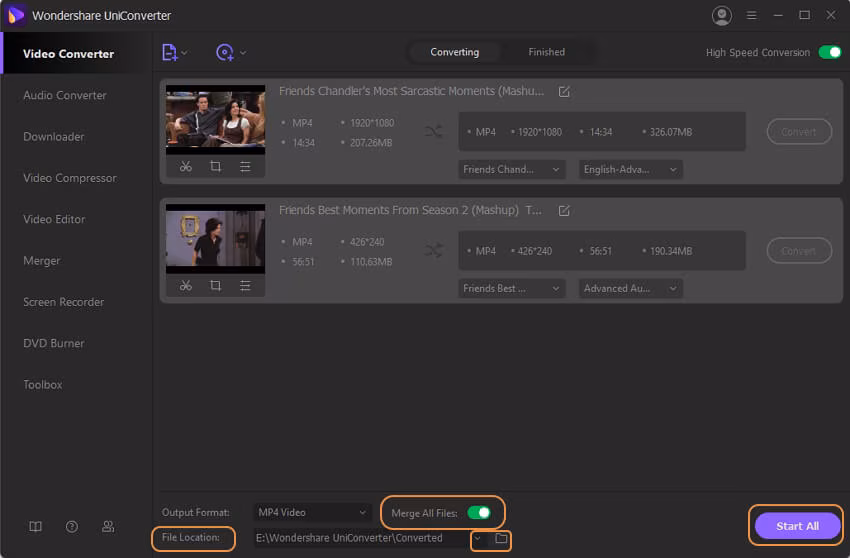Rename the Chandler's Most Sarcastic Moments file
This screenshot has height=558, width=850.
tap(564, 92)
